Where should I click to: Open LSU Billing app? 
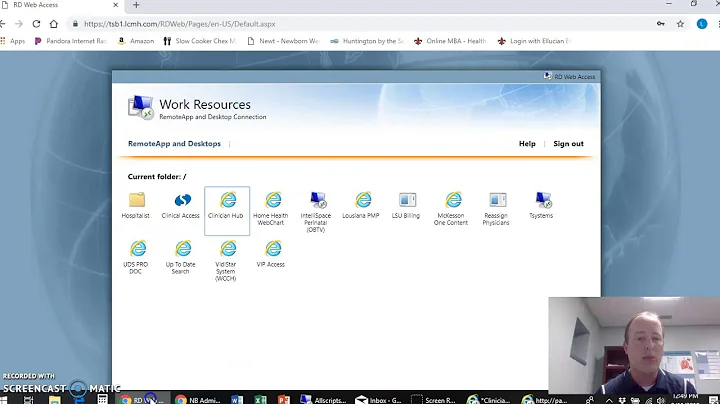[x=406, y=206]
